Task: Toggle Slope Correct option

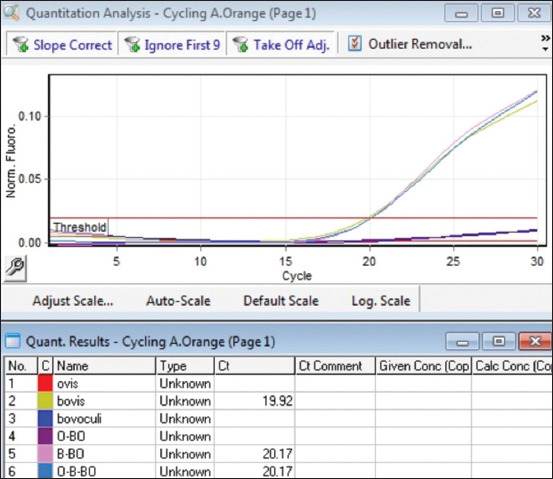Action: [62, 44]
